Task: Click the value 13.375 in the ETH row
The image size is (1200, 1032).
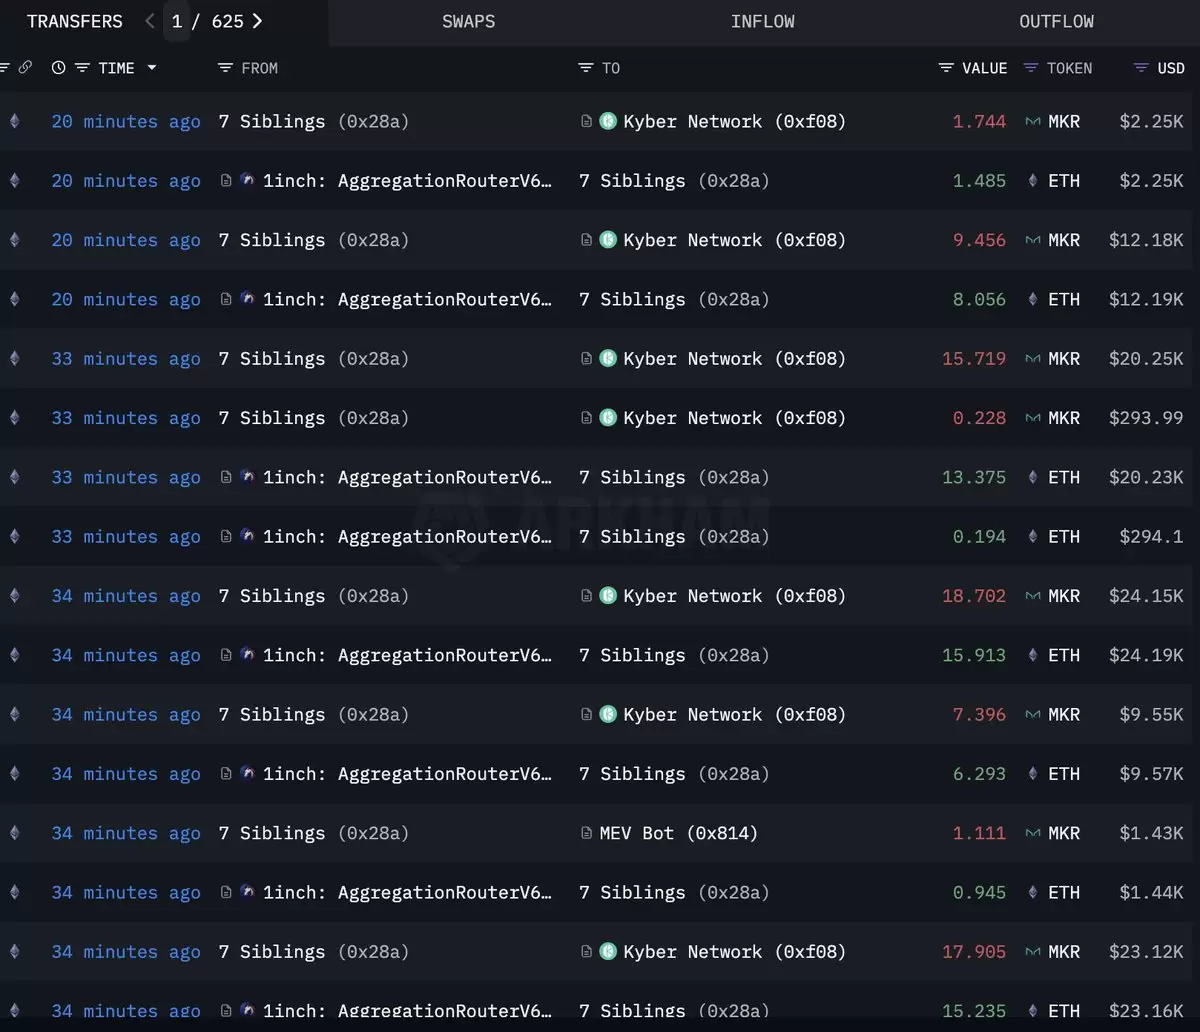Action: coord(974,478)
